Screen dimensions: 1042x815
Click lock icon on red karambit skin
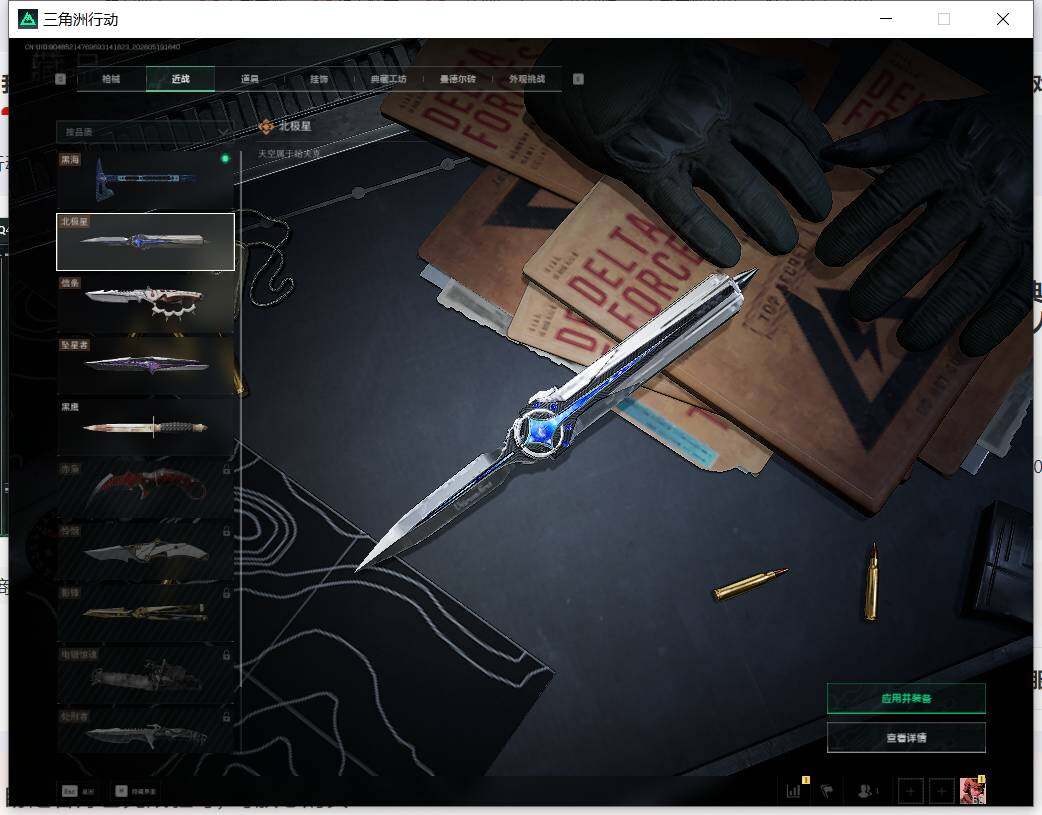[x=227, y=469]
